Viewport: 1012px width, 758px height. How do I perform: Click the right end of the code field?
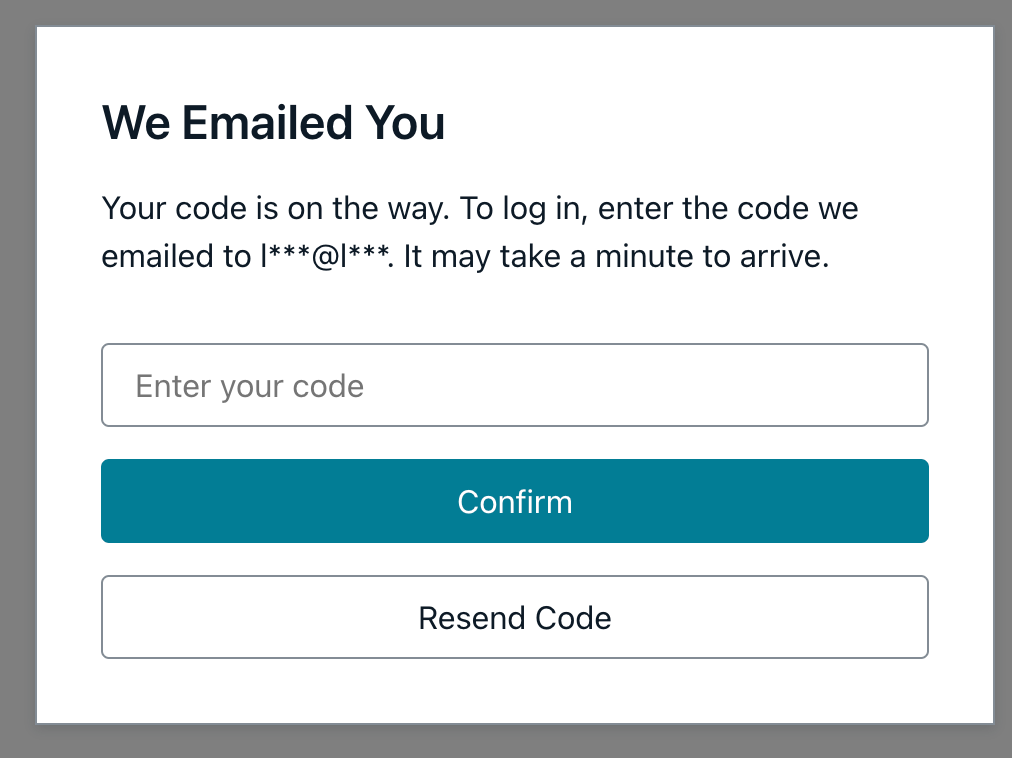900,386
